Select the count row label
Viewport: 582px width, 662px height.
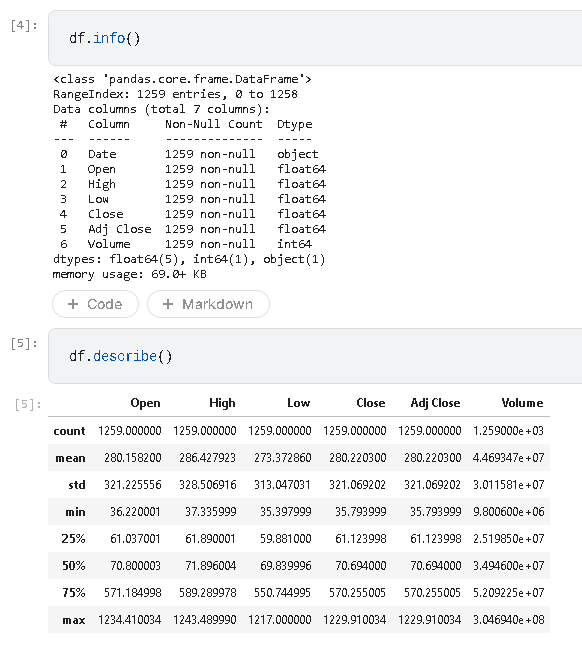[x=69, y=431]
